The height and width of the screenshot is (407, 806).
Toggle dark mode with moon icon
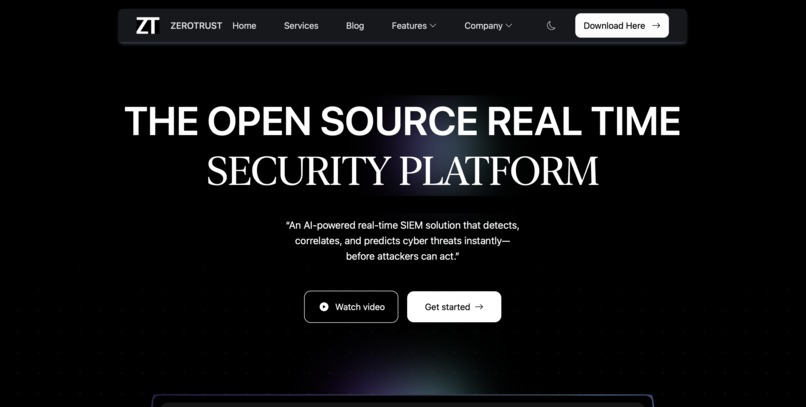551,26
